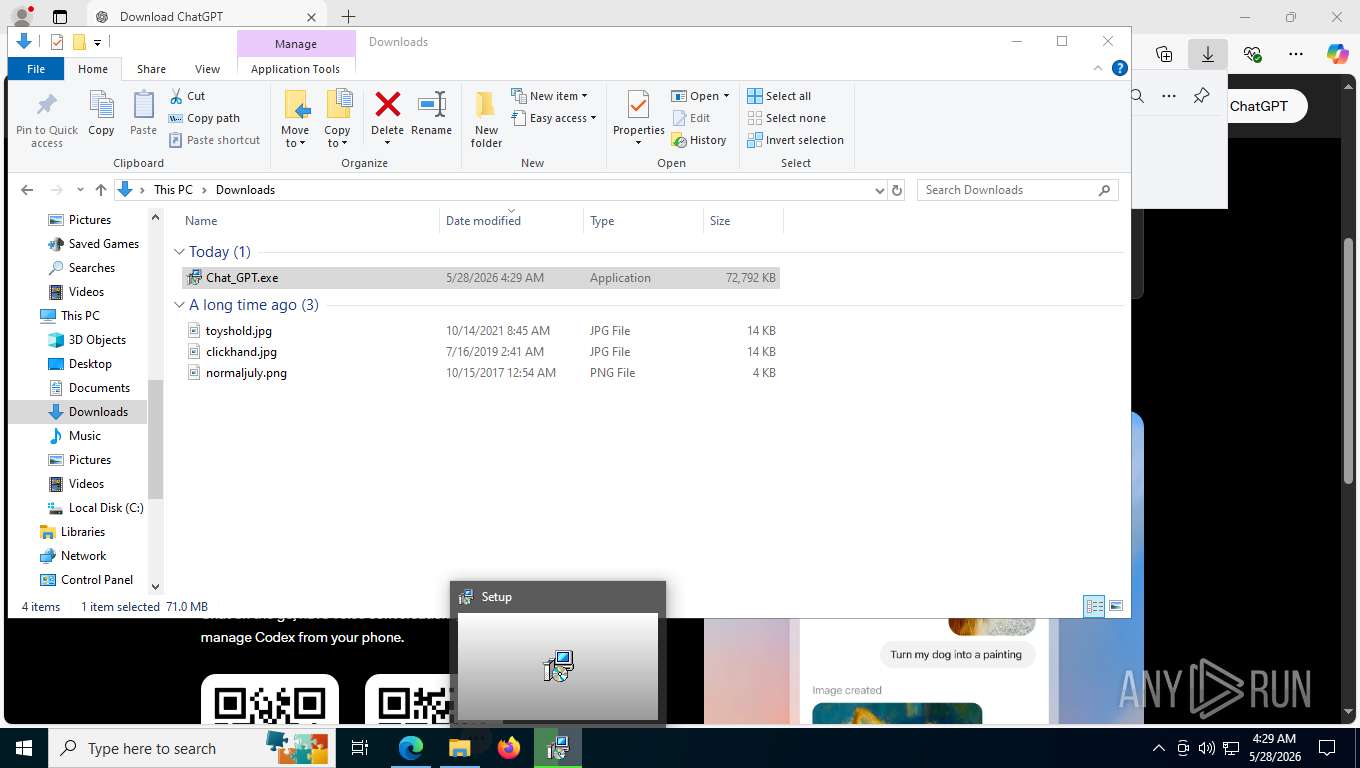Select the clickhand.jpg file
1360x768 pixels.
481,352
